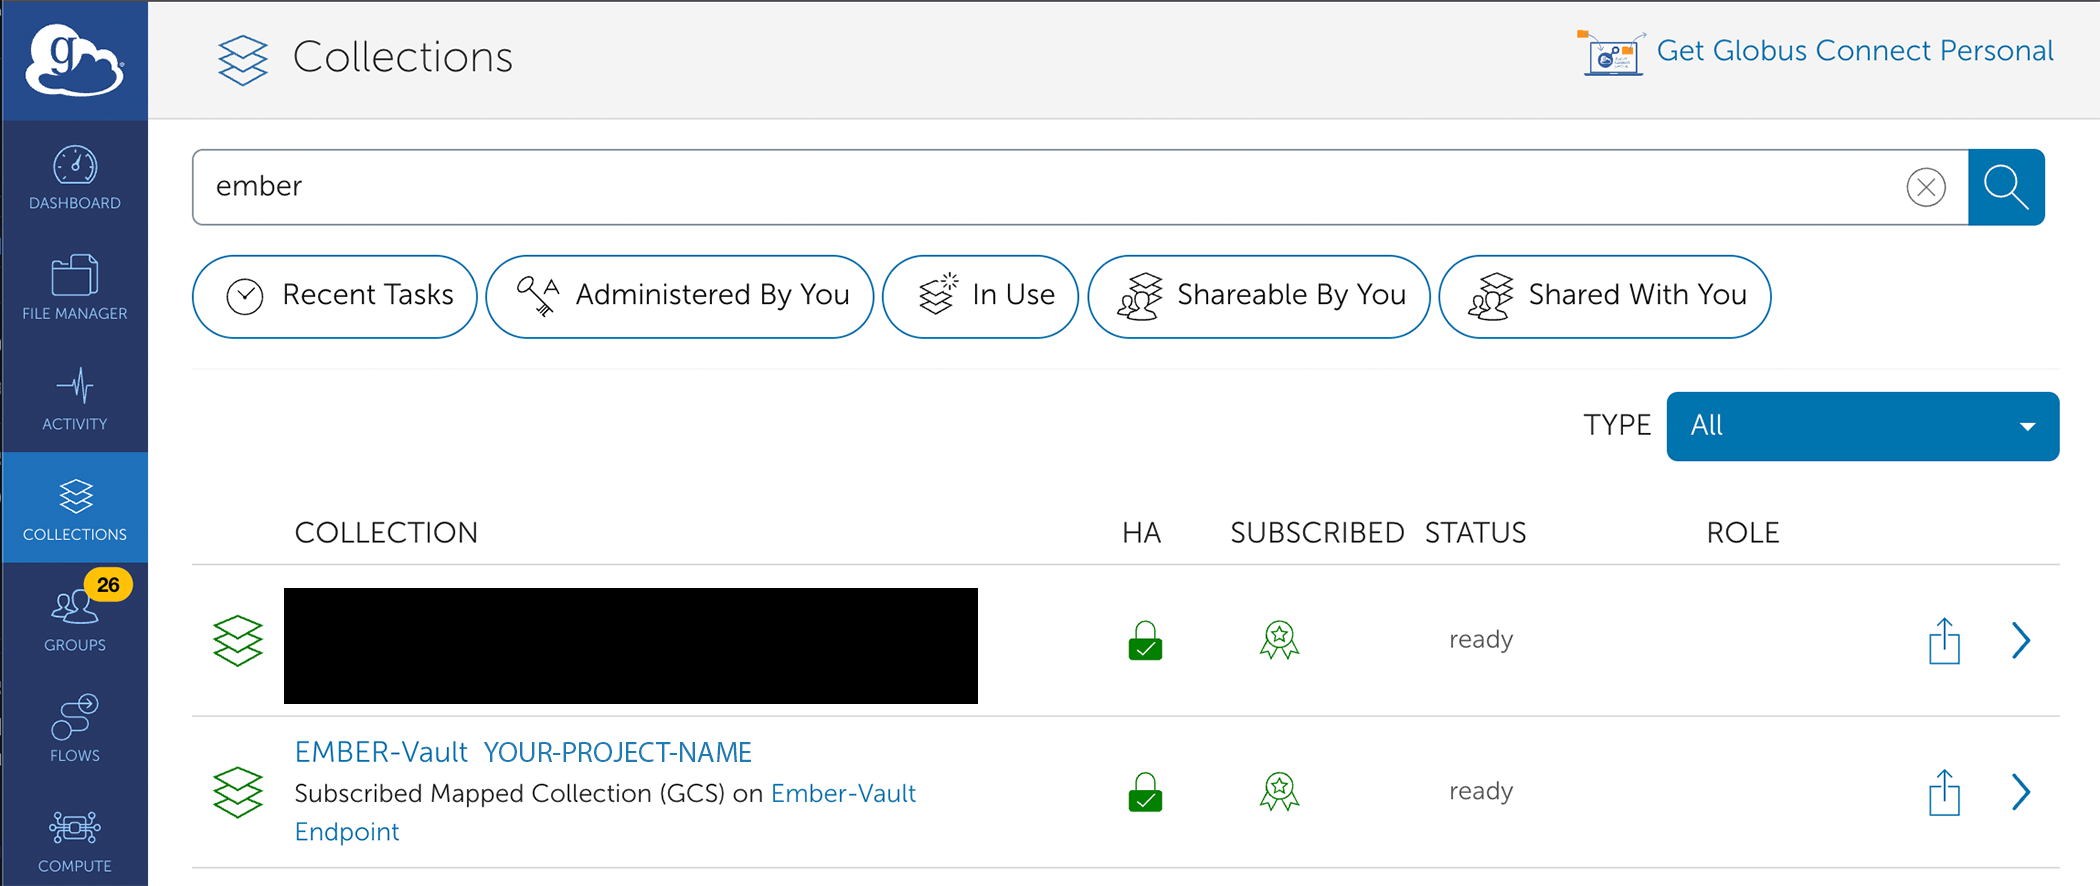Click the HA column header
2100x886 pixels.
point(1141,533)
